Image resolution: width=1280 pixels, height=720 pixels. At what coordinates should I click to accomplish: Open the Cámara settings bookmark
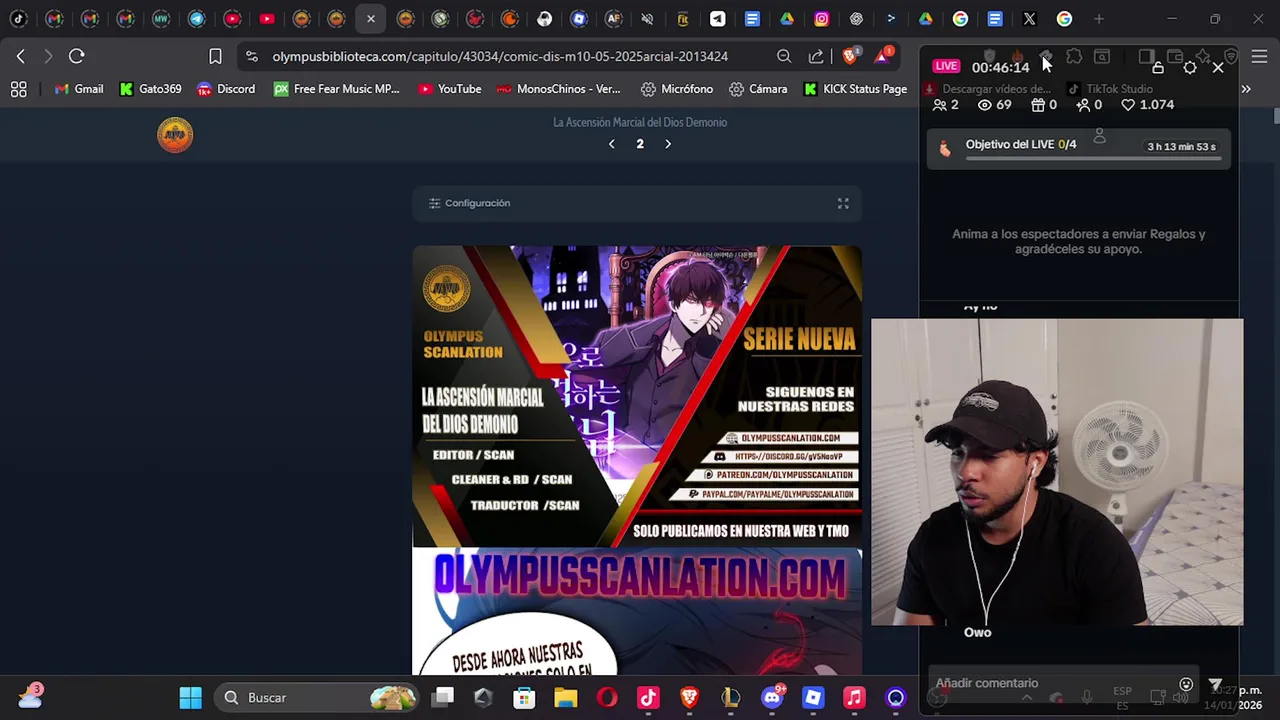[758, 89]
